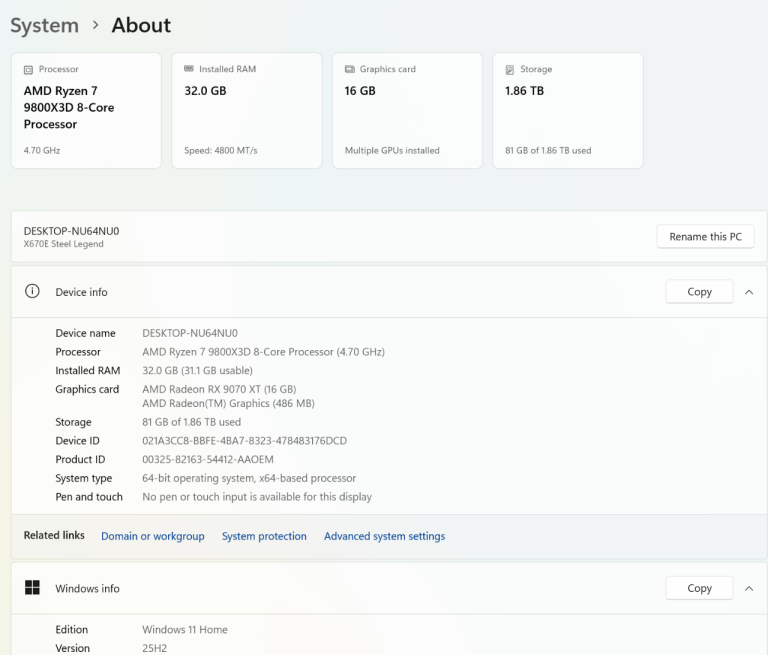This screenshot has width=768, height=655.
Task: Open Advanced system settings link
Action: click(x=384, y=536)
